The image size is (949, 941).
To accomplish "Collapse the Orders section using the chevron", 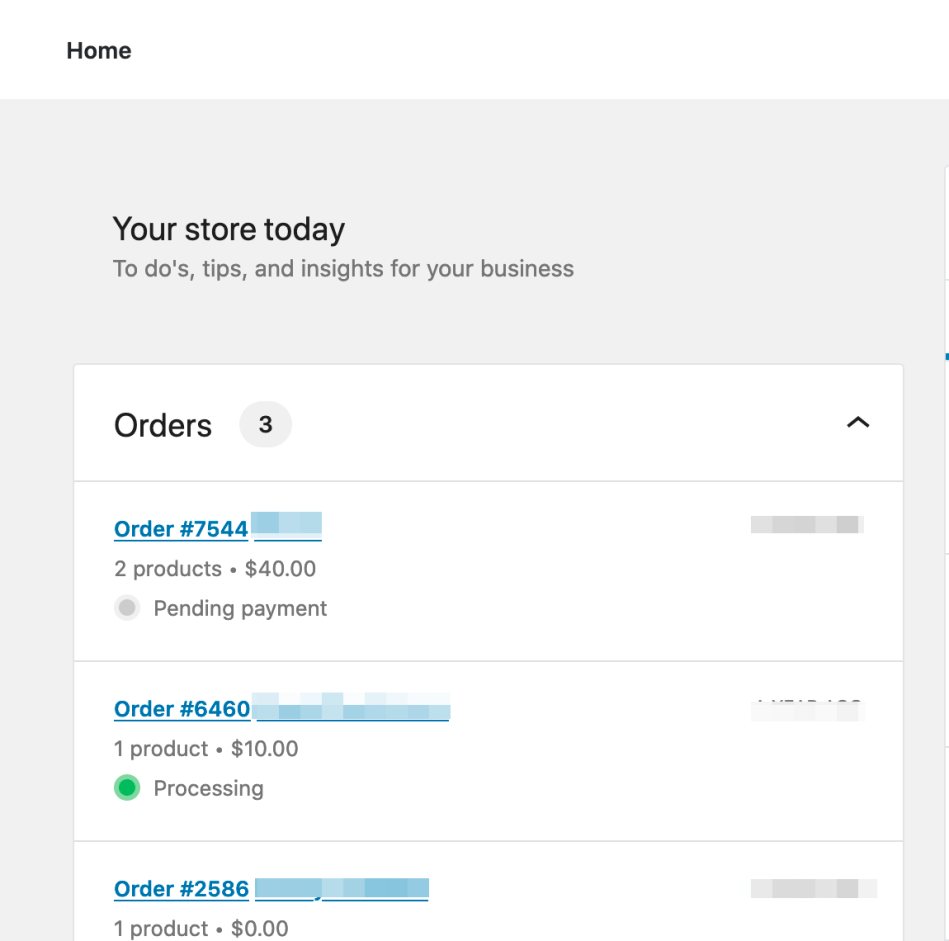I will [x=858, y=423].
